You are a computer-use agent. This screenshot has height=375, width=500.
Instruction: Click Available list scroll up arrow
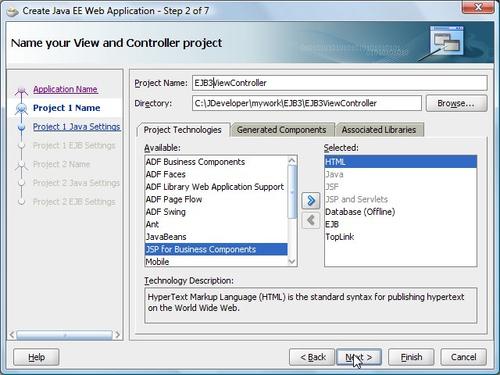(x=292, y=161)
